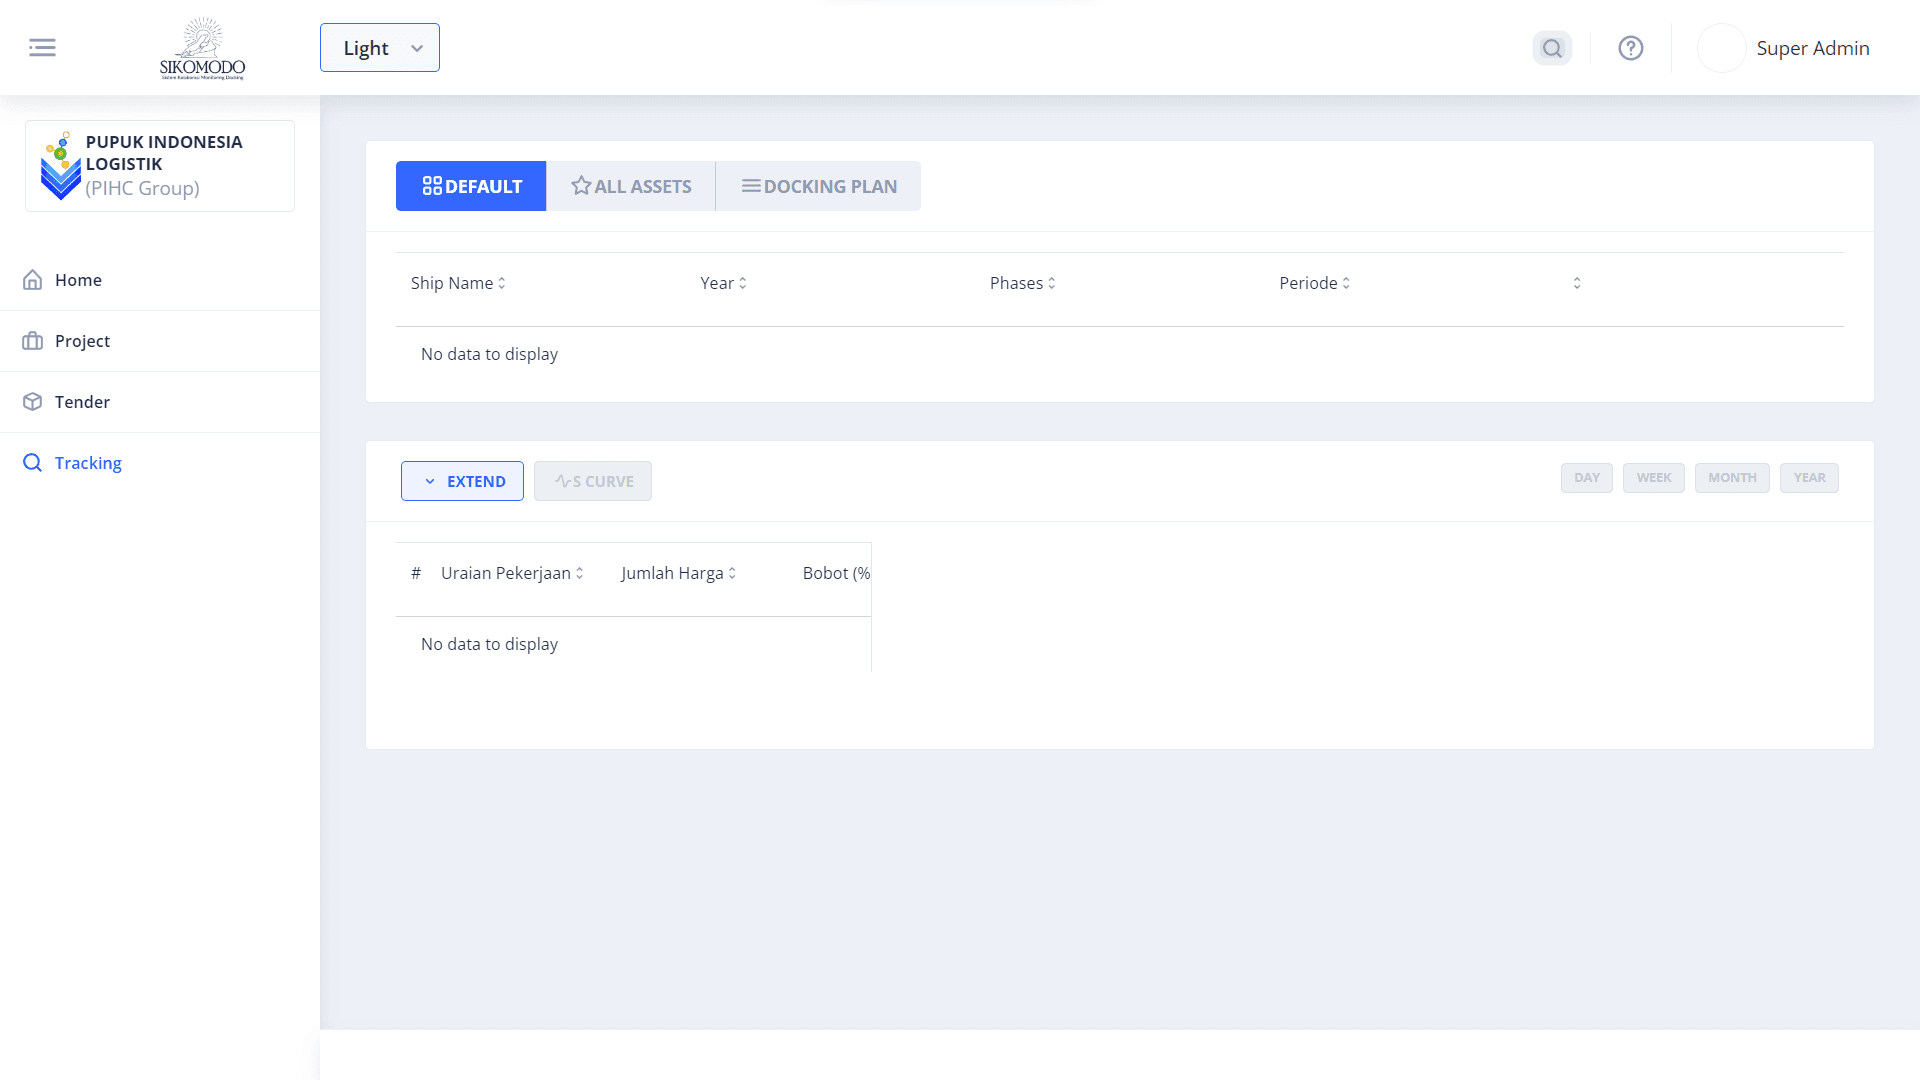Click the search magnifier icon
This screenshot has height=1080, width=1920.
pyautogui.click(x=1551, y=47)
